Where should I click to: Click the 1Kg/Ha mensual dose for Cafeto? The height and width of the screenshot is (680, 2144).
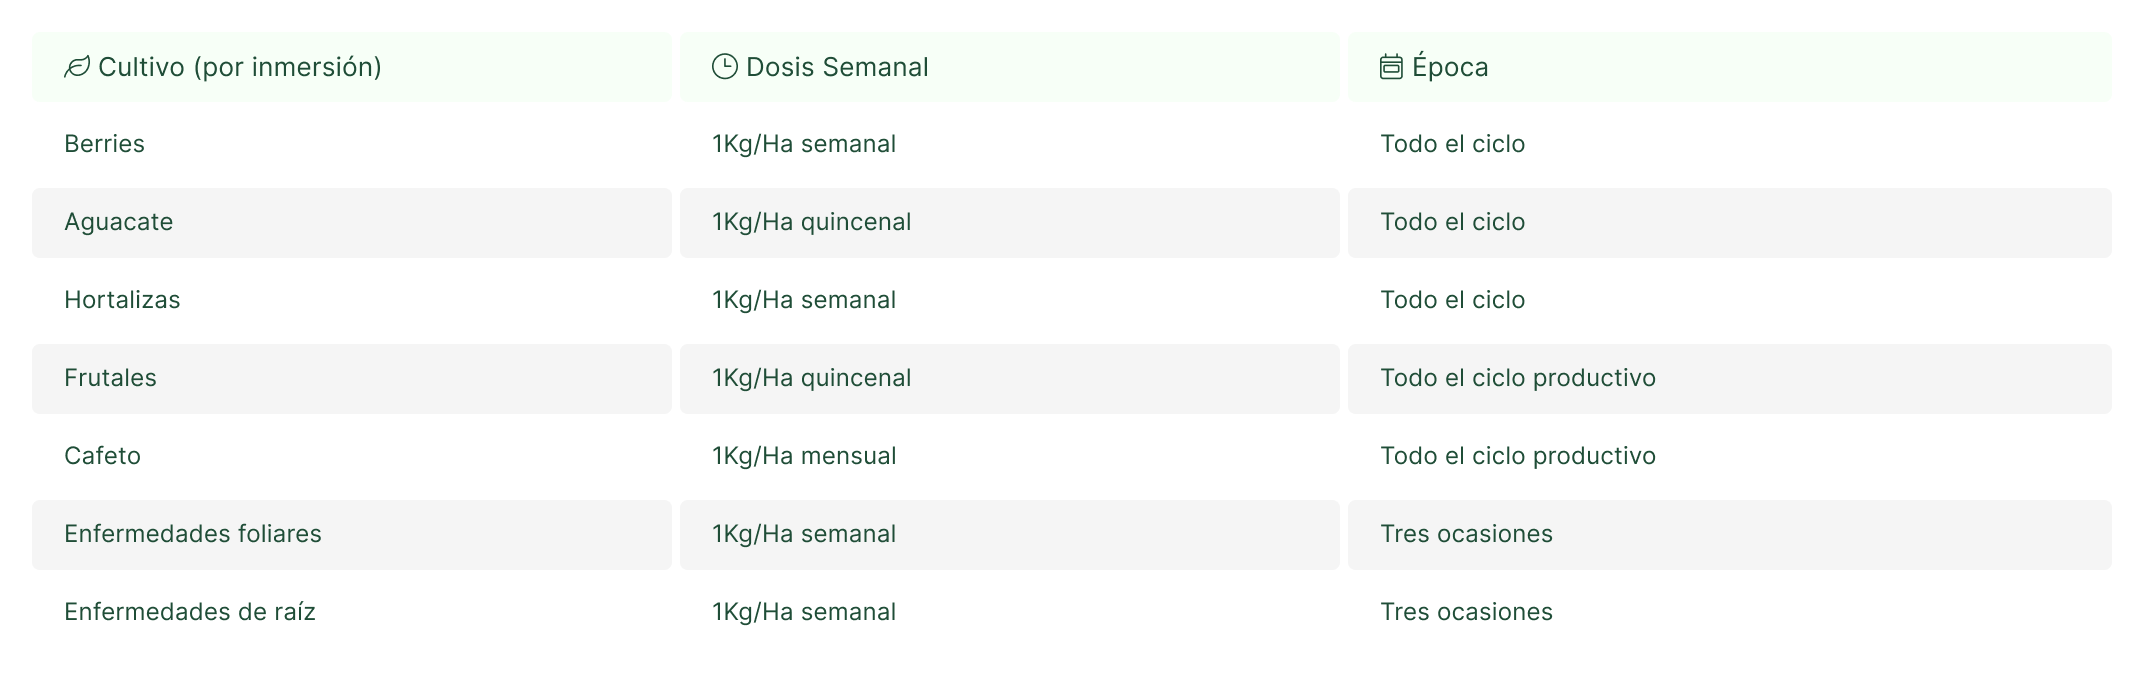pos(804,456)
